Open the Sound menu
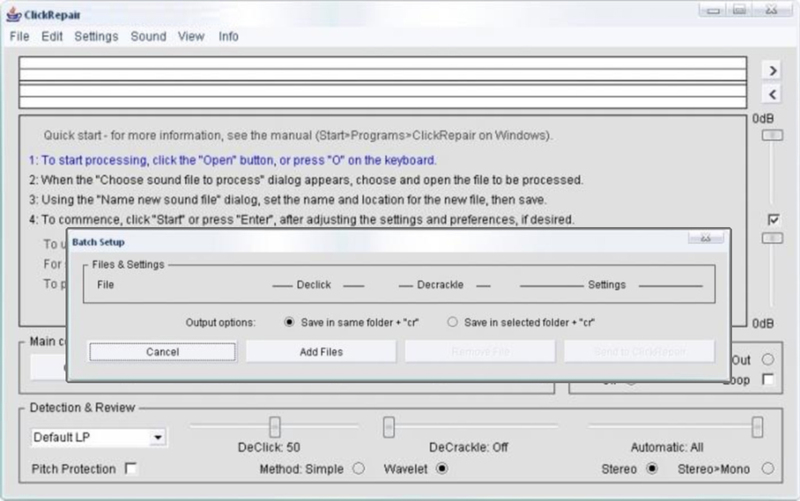 click(x=148, y=36)
